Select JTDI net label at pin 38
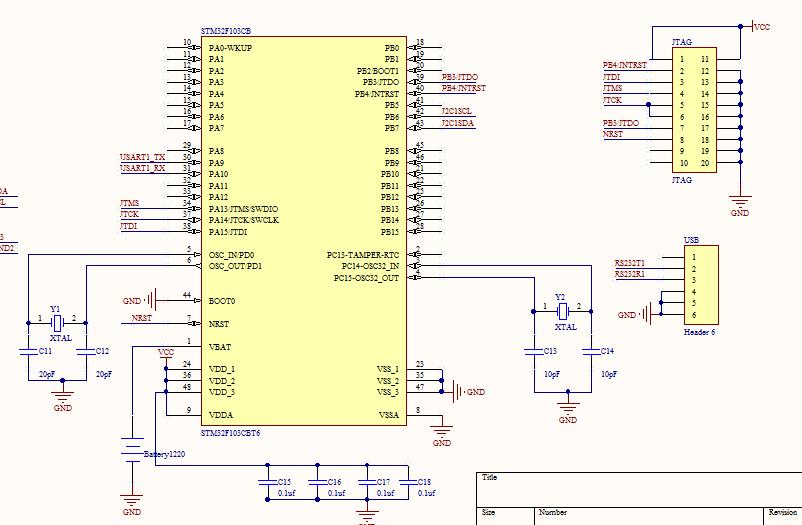Viewport: 802px width, 525px height. point(128,226)
